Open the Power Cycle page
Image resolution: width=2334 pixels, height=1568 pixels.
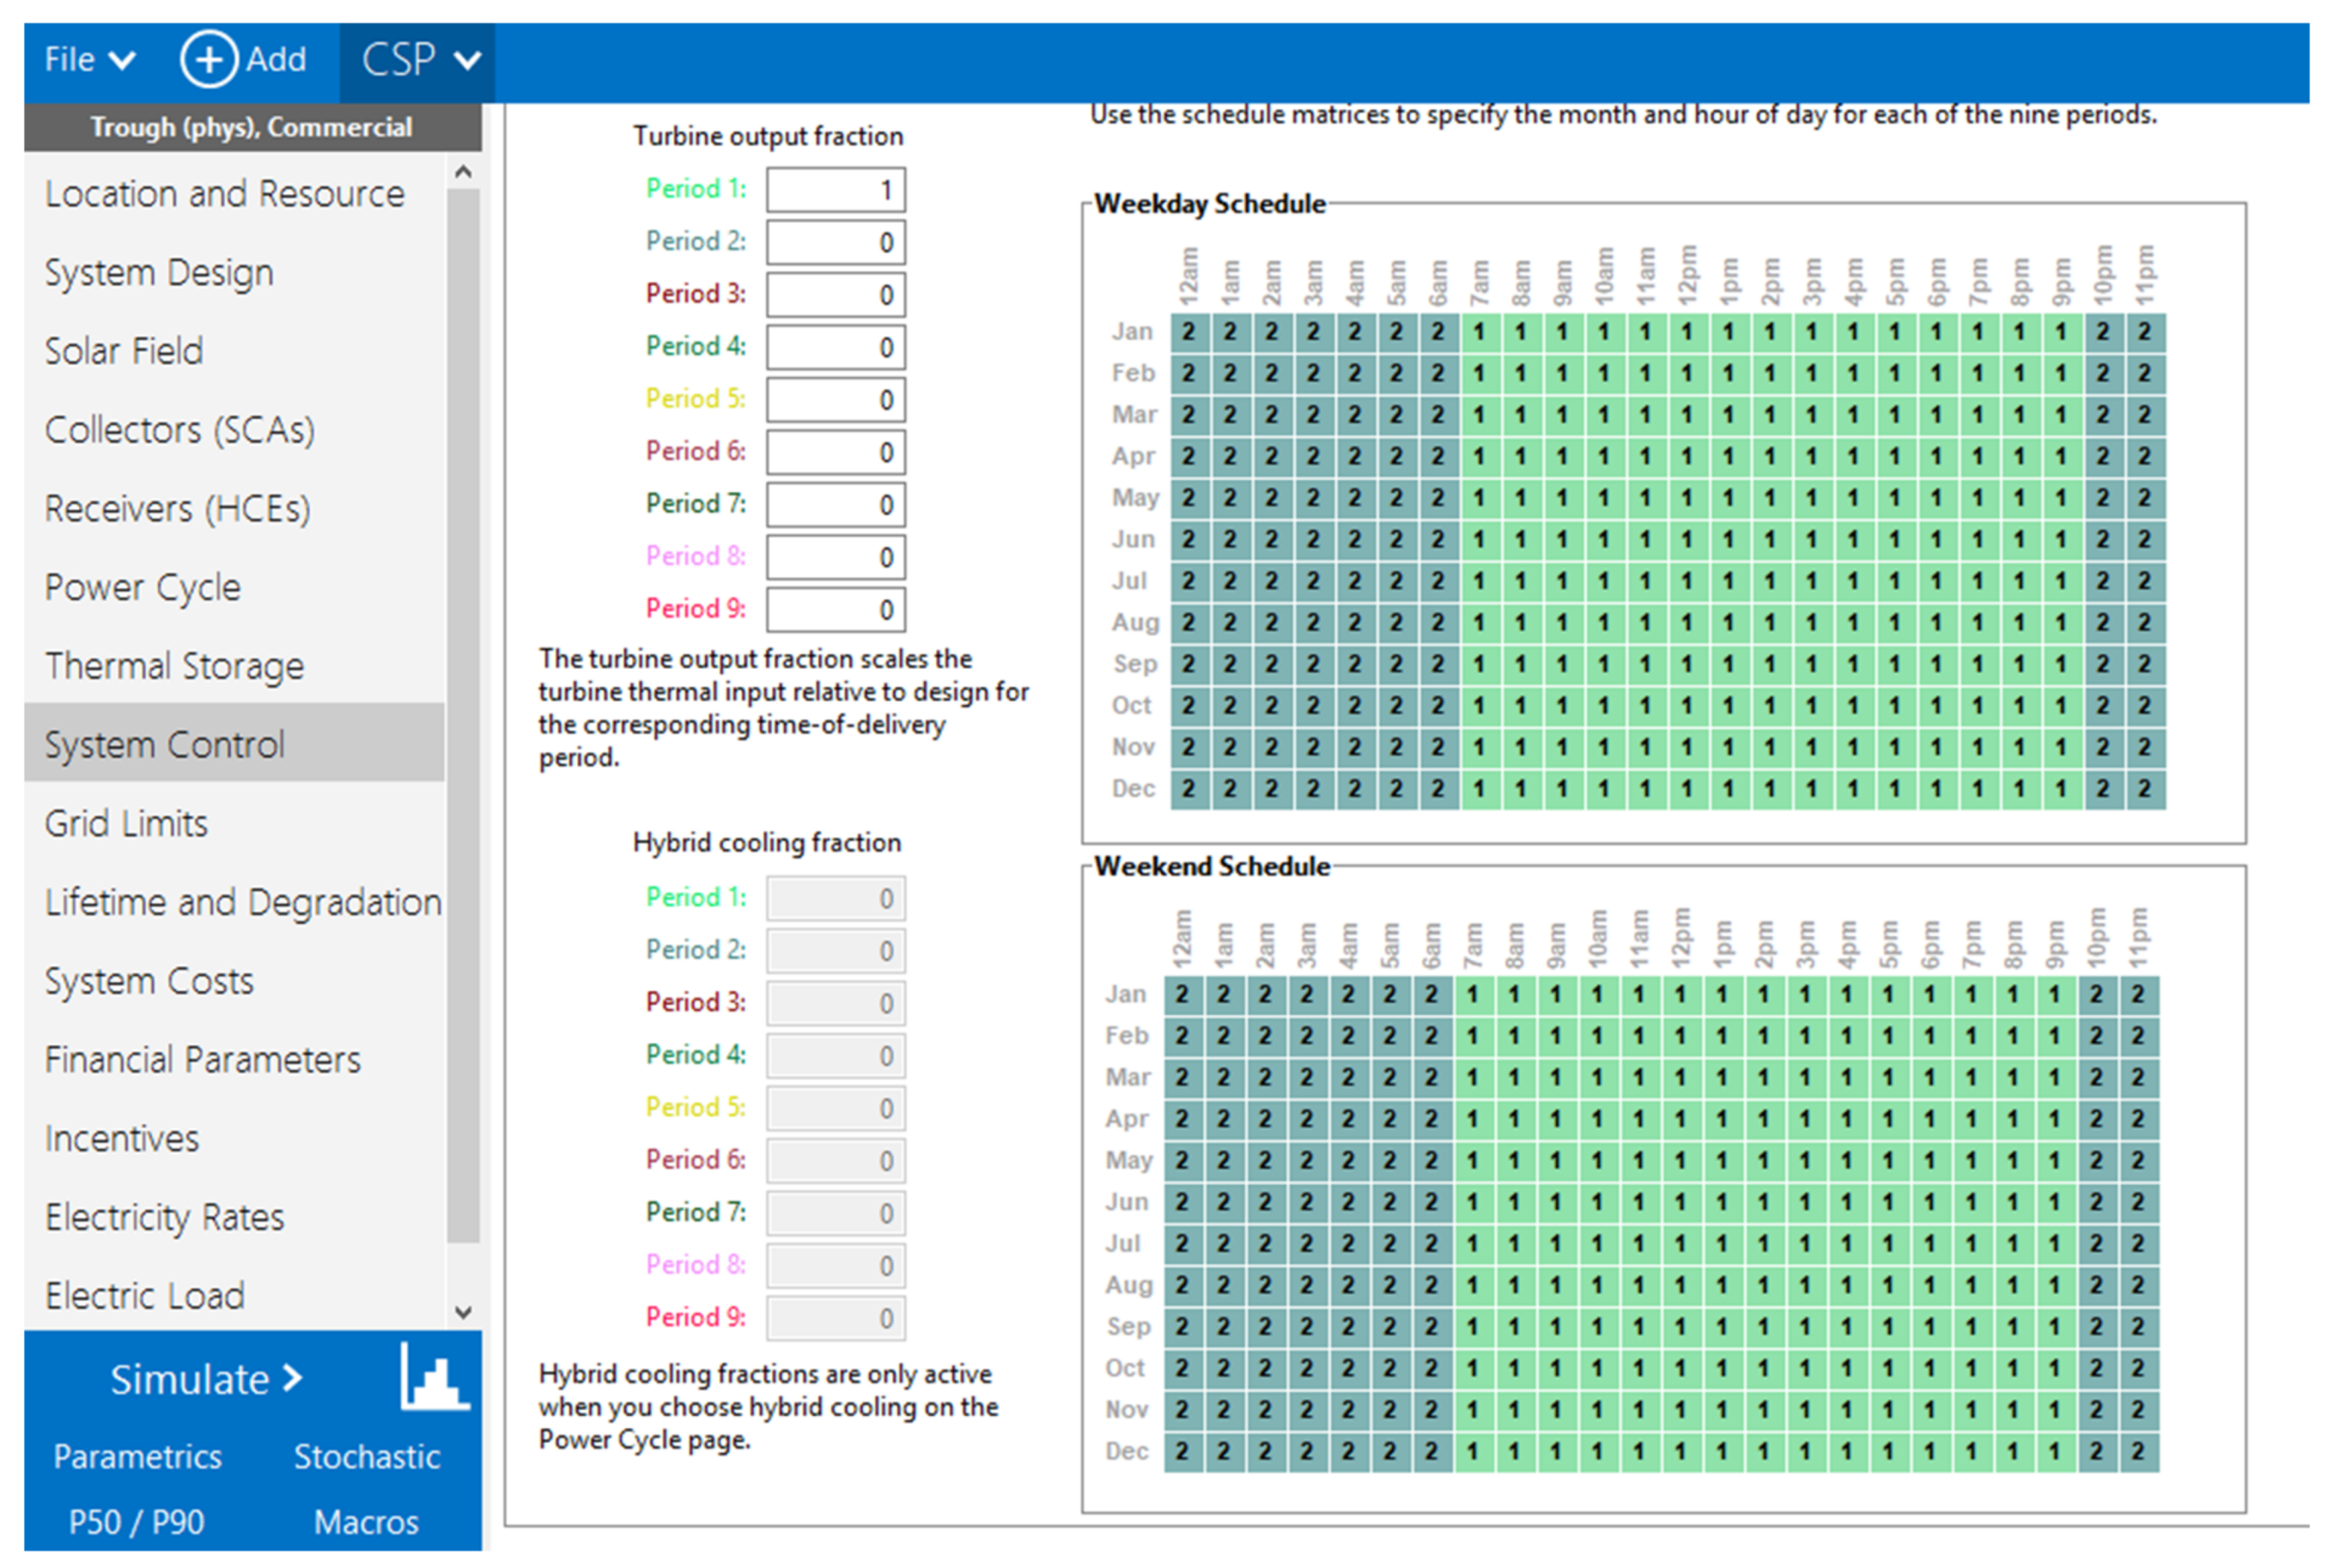click(x=143, y=587)
